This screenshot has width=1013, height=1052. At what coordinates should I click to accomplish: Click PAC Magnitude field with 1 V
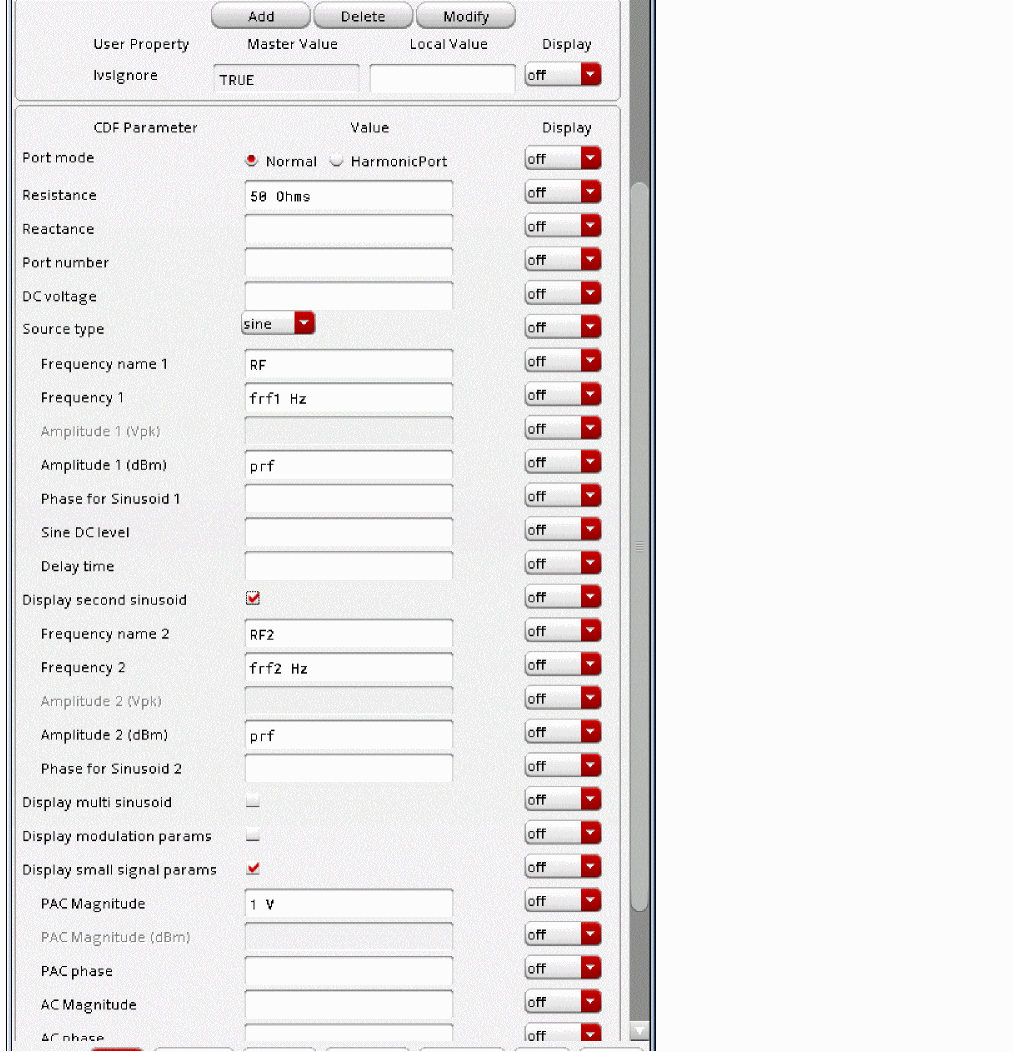[349, 903]
